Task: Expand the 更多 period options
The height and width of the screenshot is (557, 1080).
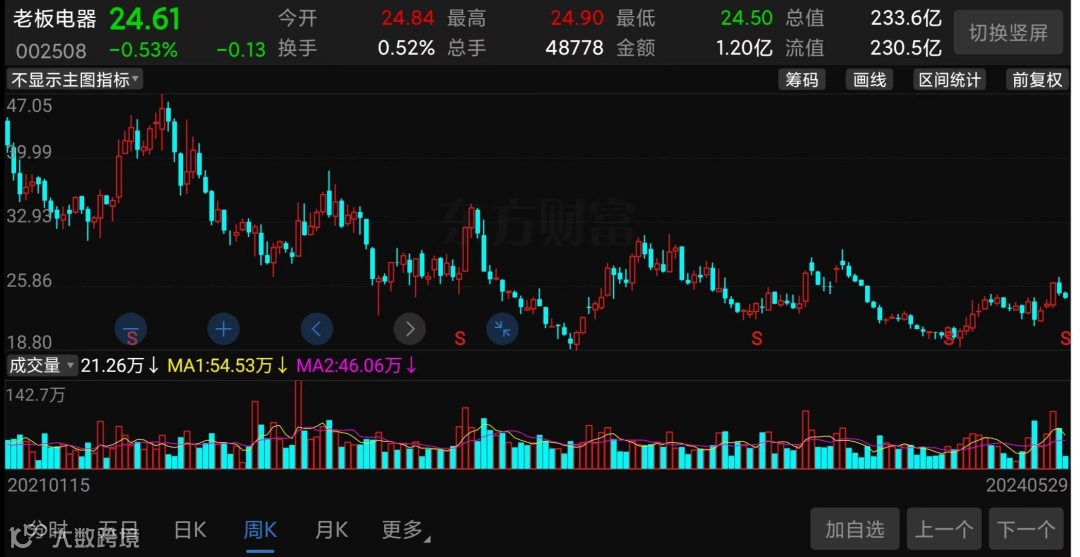Action: click(406, 530)
